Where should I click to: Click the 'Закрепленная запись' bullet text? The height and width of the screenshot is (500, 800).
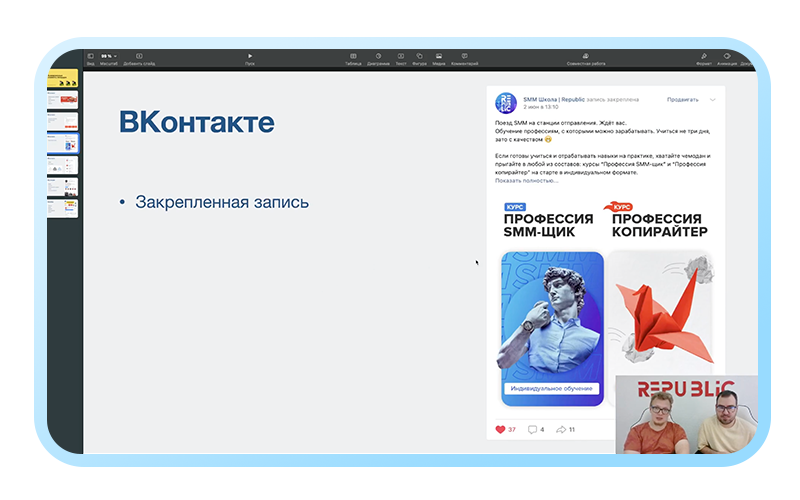click(x=222, y=202)
